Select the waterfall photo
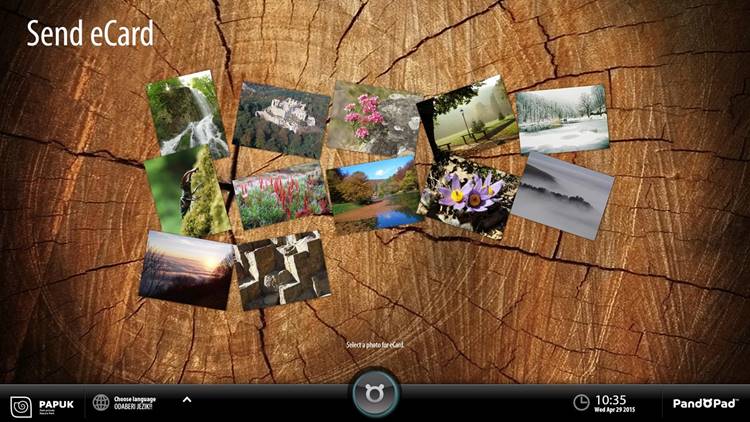Screen dimensions: 750x422 click(187, 114)
